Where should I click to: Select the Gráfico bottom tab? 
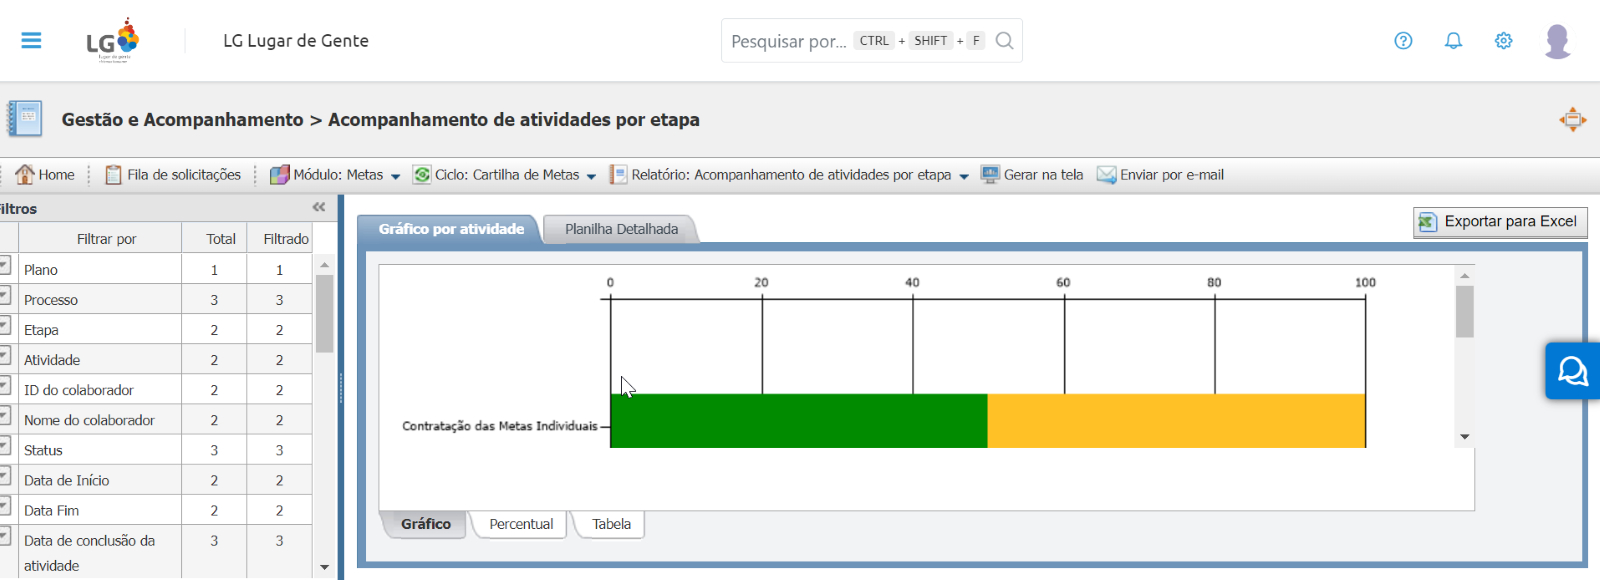425,524
